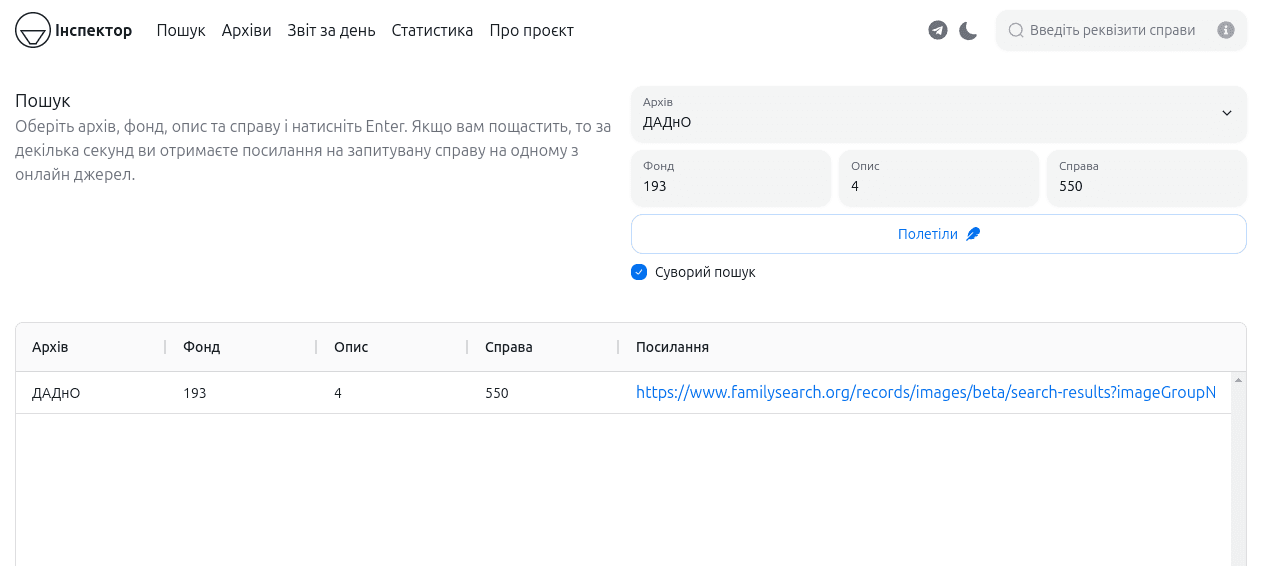Open the Пошук menu item

click(181, 31)
